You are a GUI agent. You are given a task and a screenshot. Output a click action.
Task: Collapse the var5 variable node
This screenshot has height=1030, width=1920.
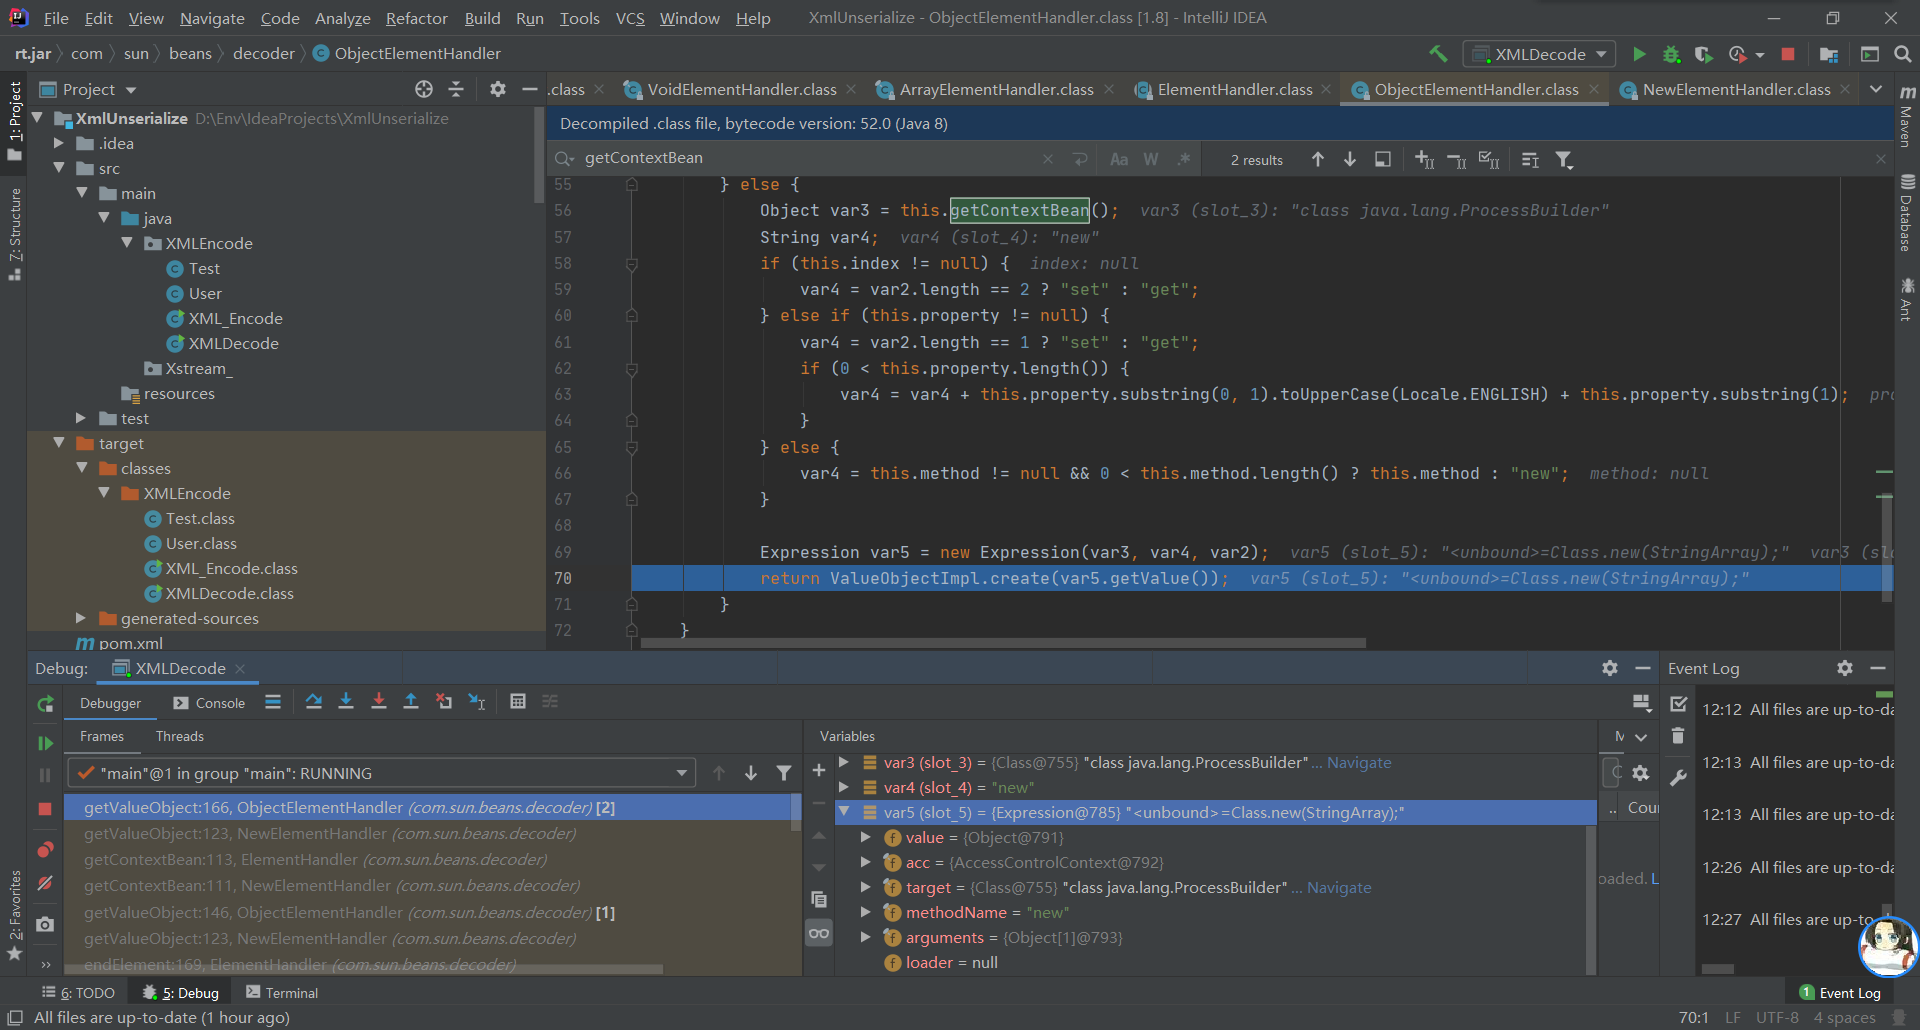point(844,812)
